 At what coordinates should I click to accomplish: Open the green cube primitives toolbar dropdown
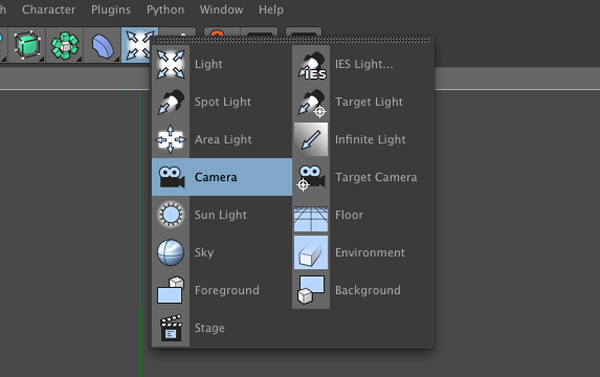tap(27, 46)
